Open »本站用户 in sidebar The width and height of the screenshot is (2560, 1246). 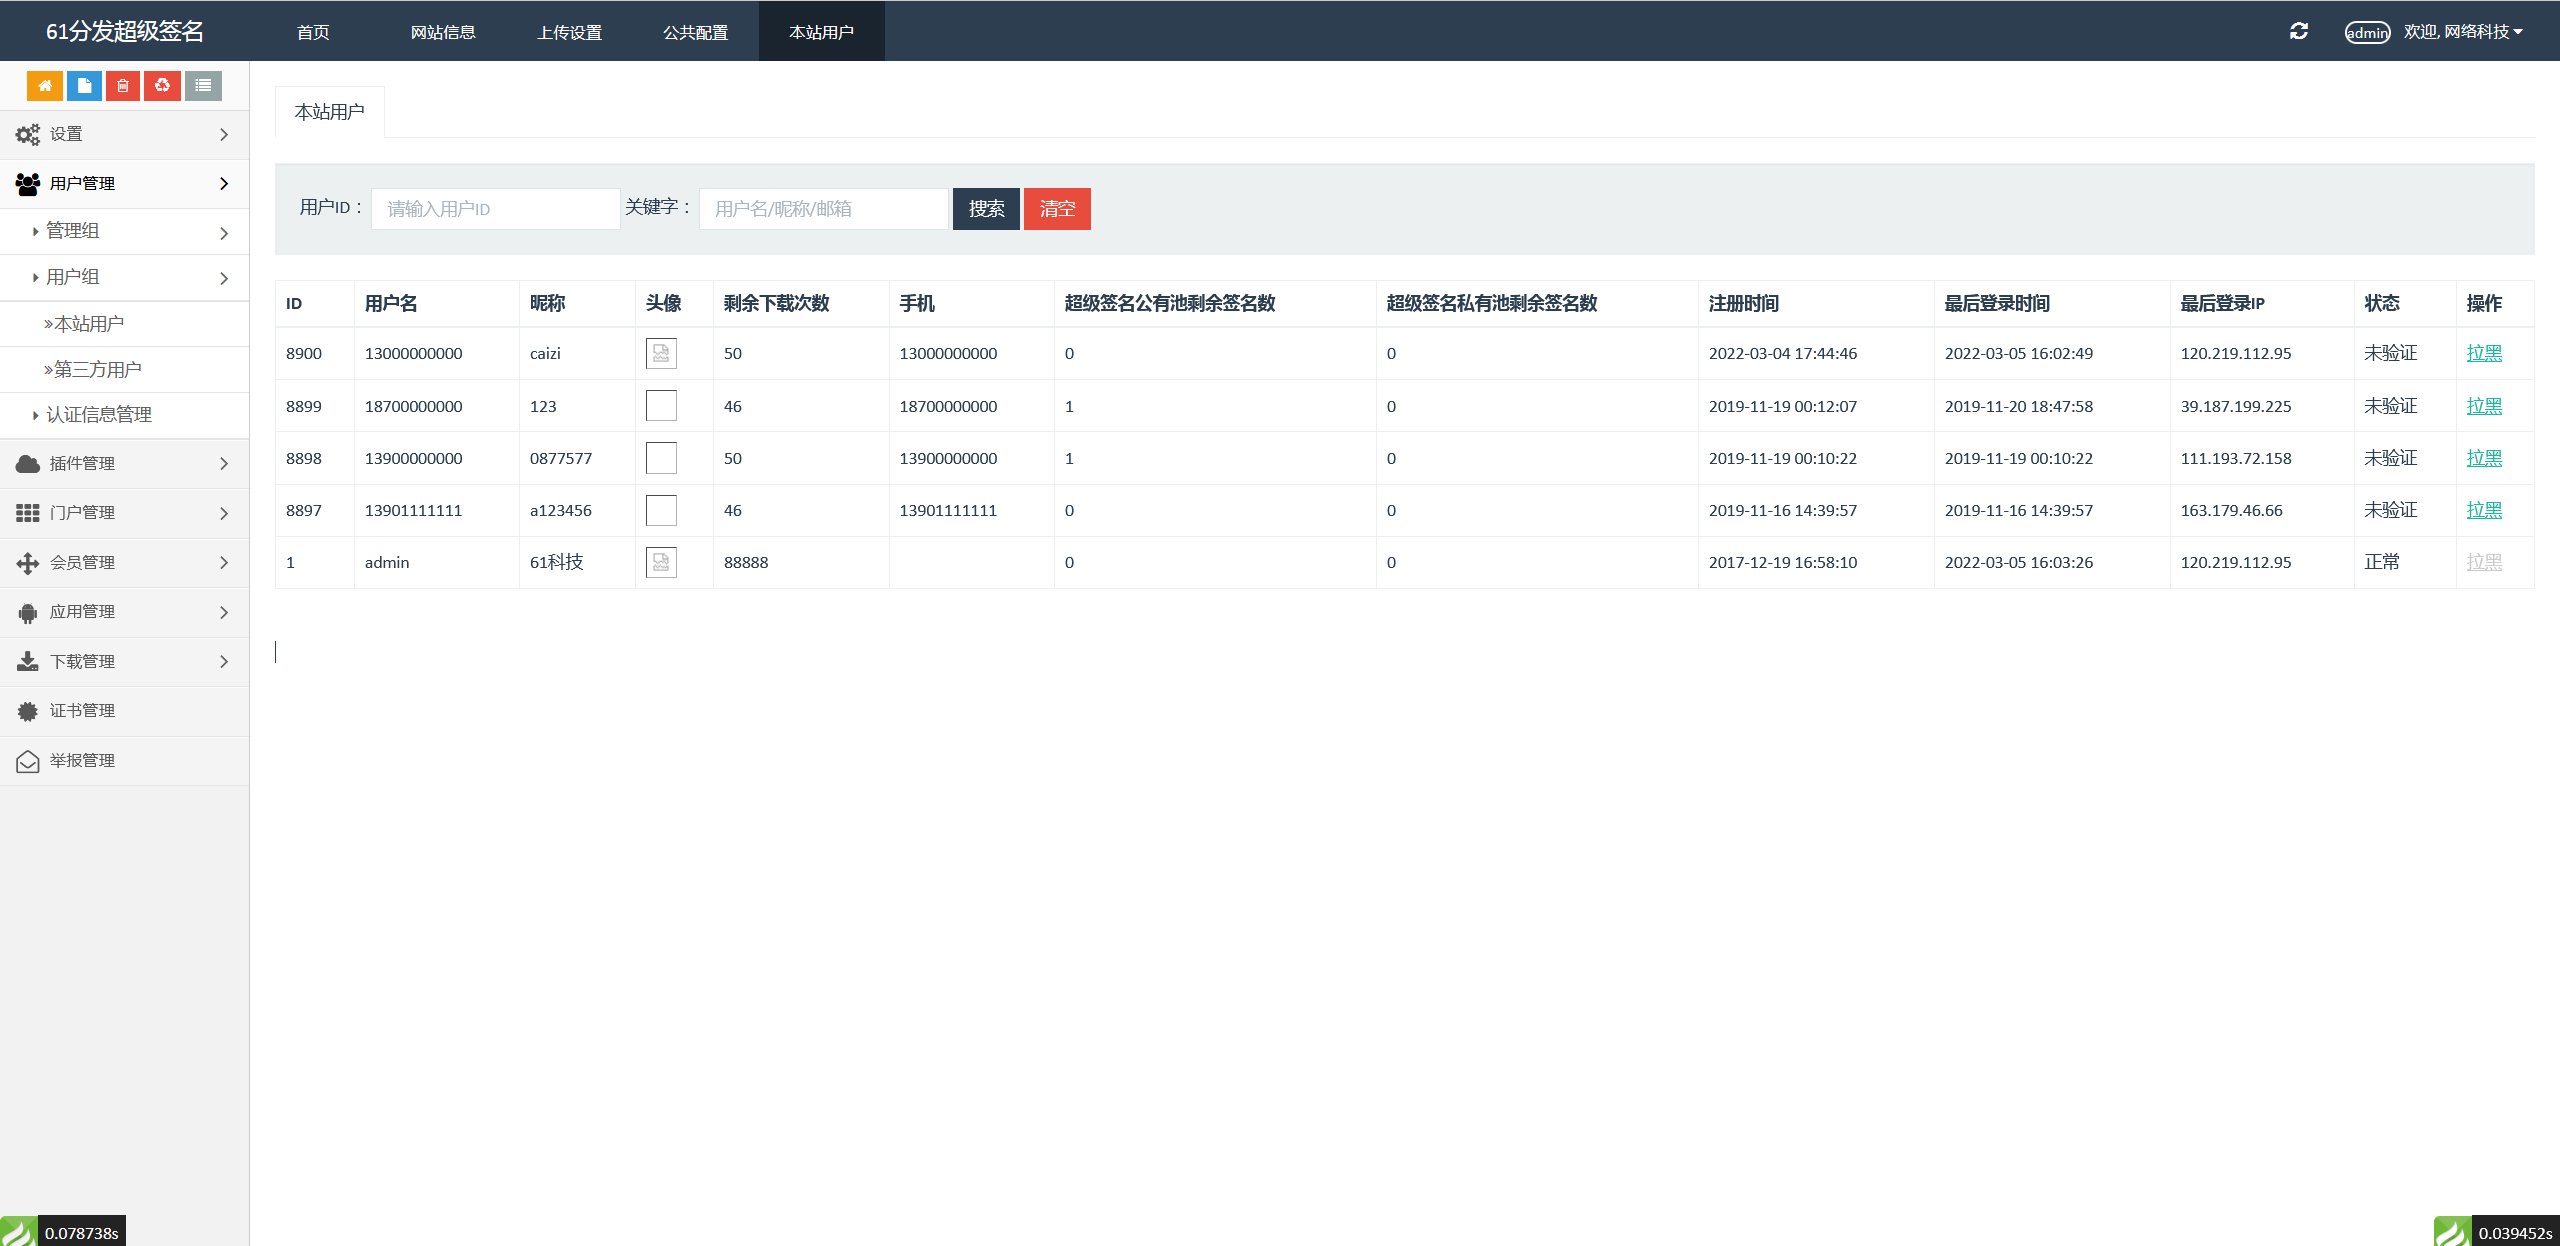click(124, 324)
